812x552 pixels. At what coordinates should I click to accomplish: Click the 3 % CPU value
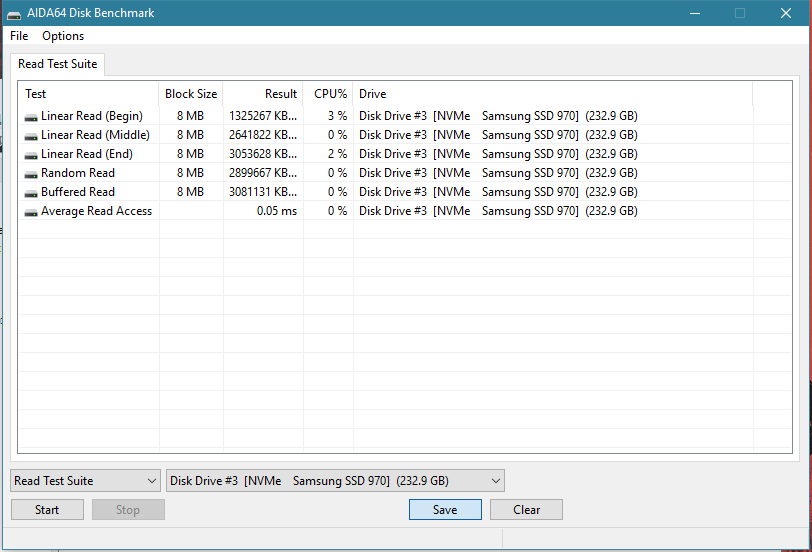click(x=337, y=116)
